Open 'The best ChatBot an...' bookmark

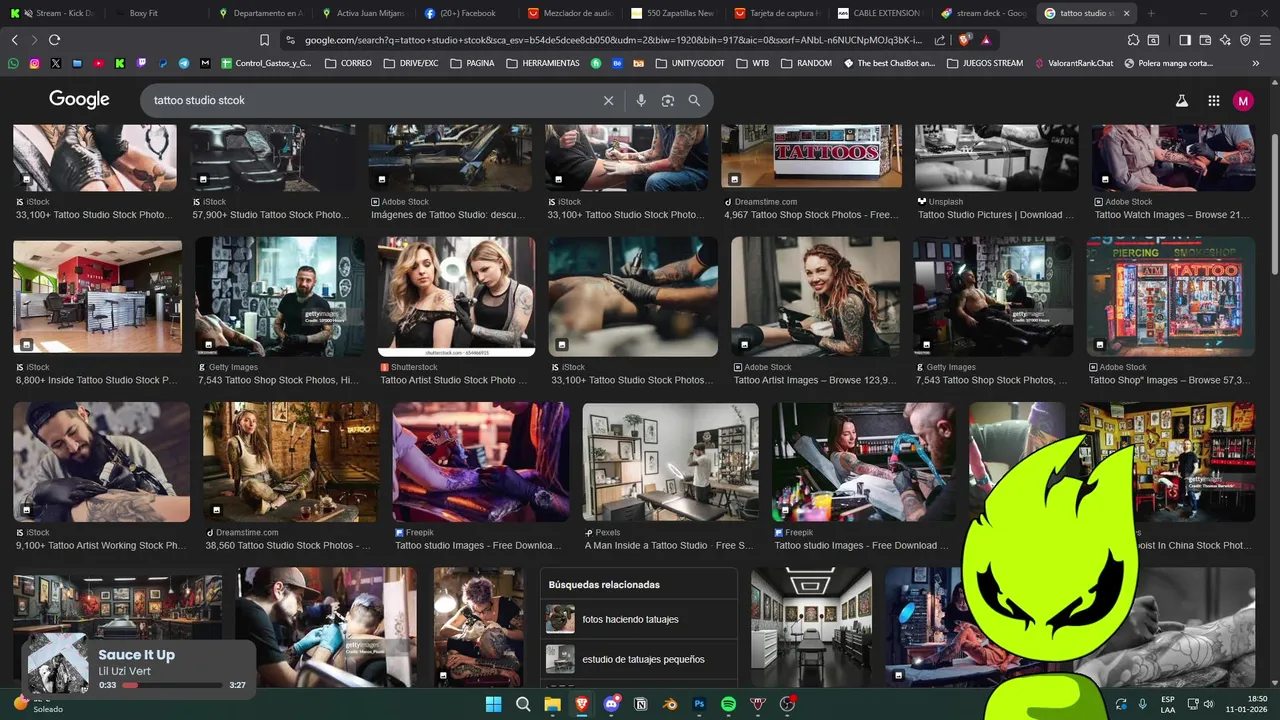pos(889,63)
